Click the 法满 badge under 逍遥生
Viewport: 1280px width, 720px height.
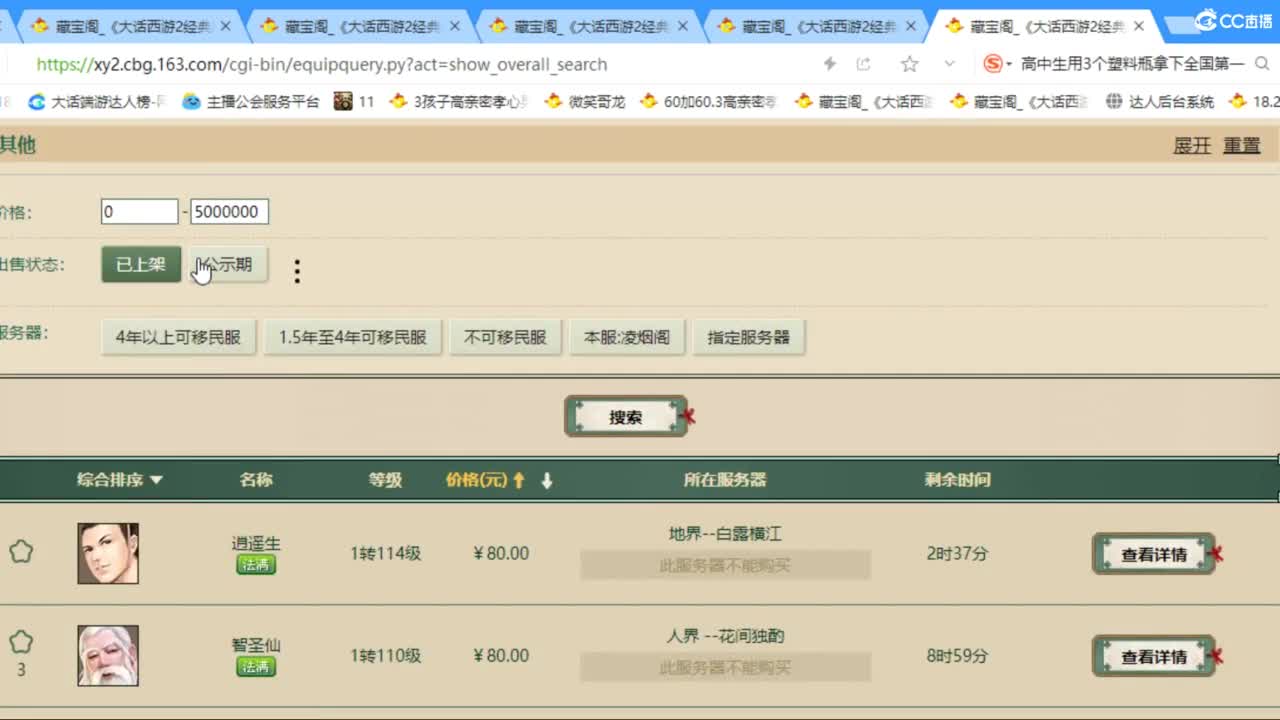(256, 565)
